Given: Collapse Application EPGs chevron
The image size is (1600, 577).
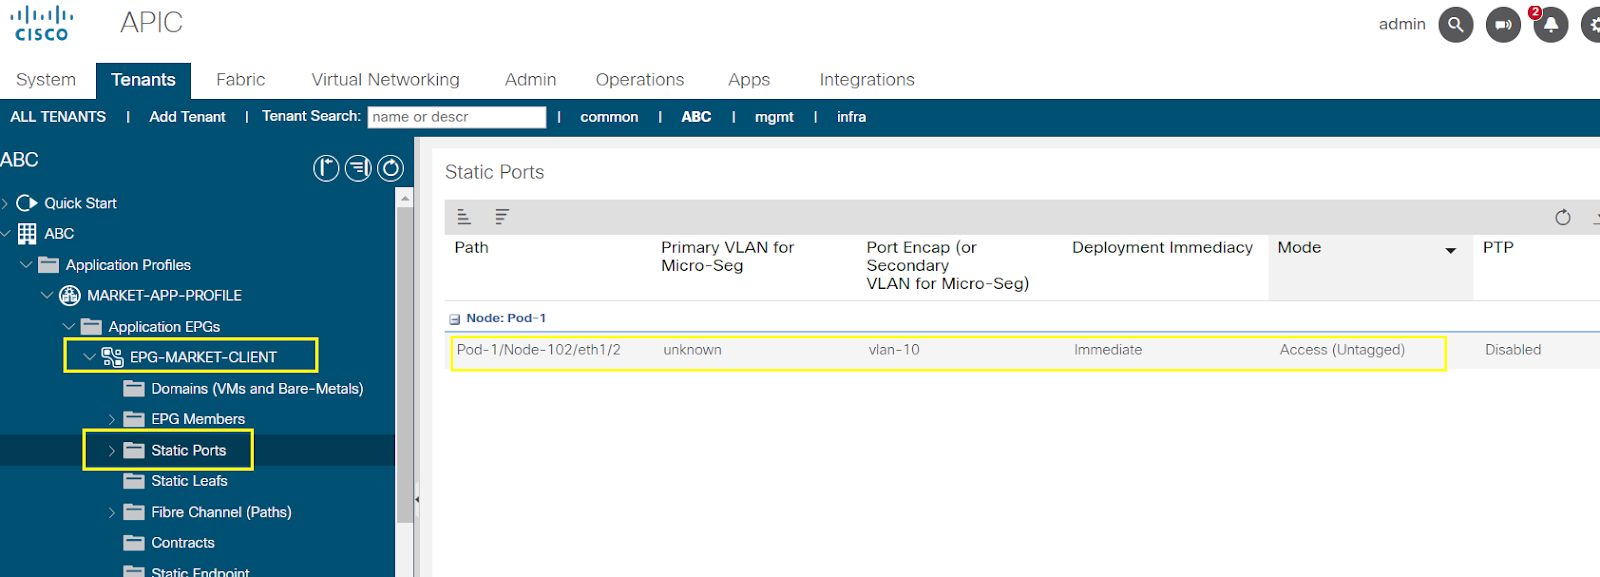Looking at the screenshot, I should coord(69,327).
